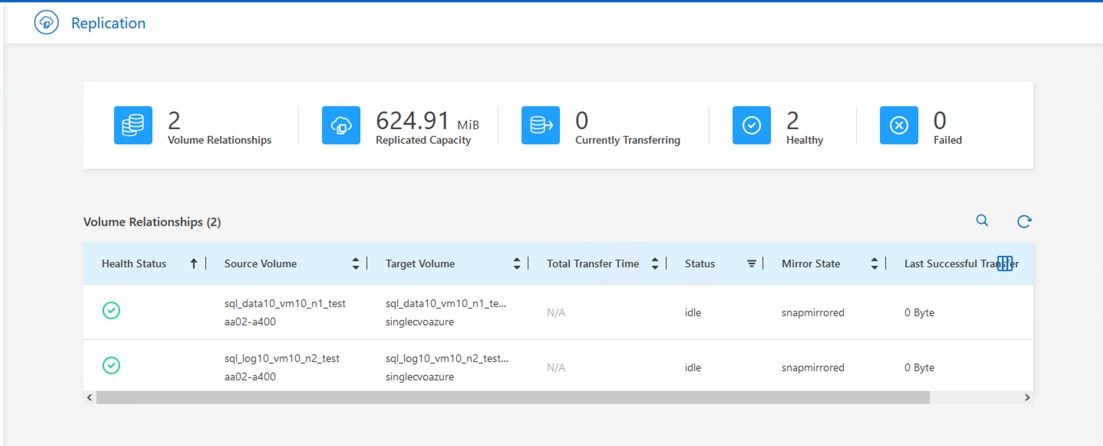This screenshot has height=446, width=1103.
Task: Click healthy status icon for sql_log10 row
Action: [111, 365]
